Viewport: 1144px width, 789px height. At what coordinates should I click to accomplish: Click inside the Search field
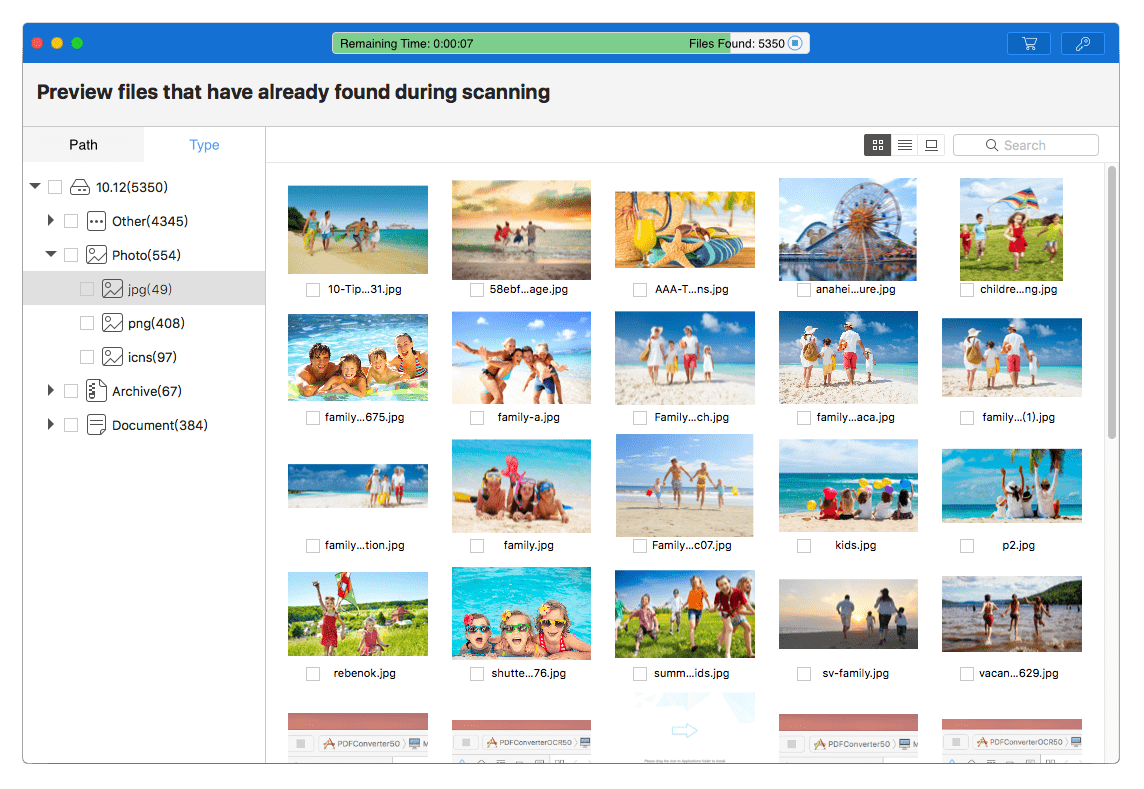point(1026,145)
